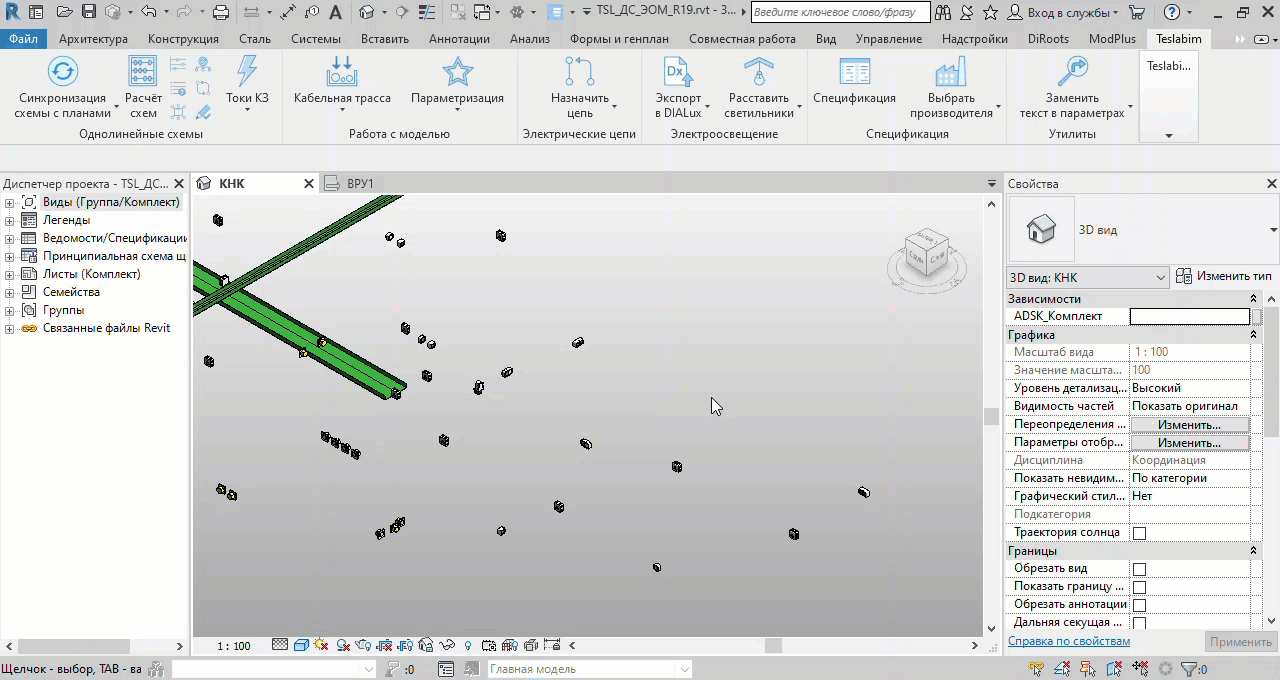Click the filter funnel icon in status bar

click(1188, 669)
